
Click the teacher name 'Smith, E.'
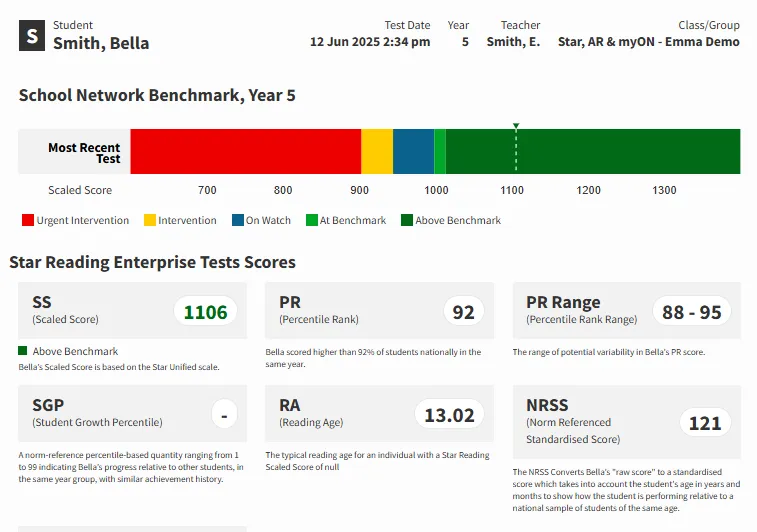513,42
